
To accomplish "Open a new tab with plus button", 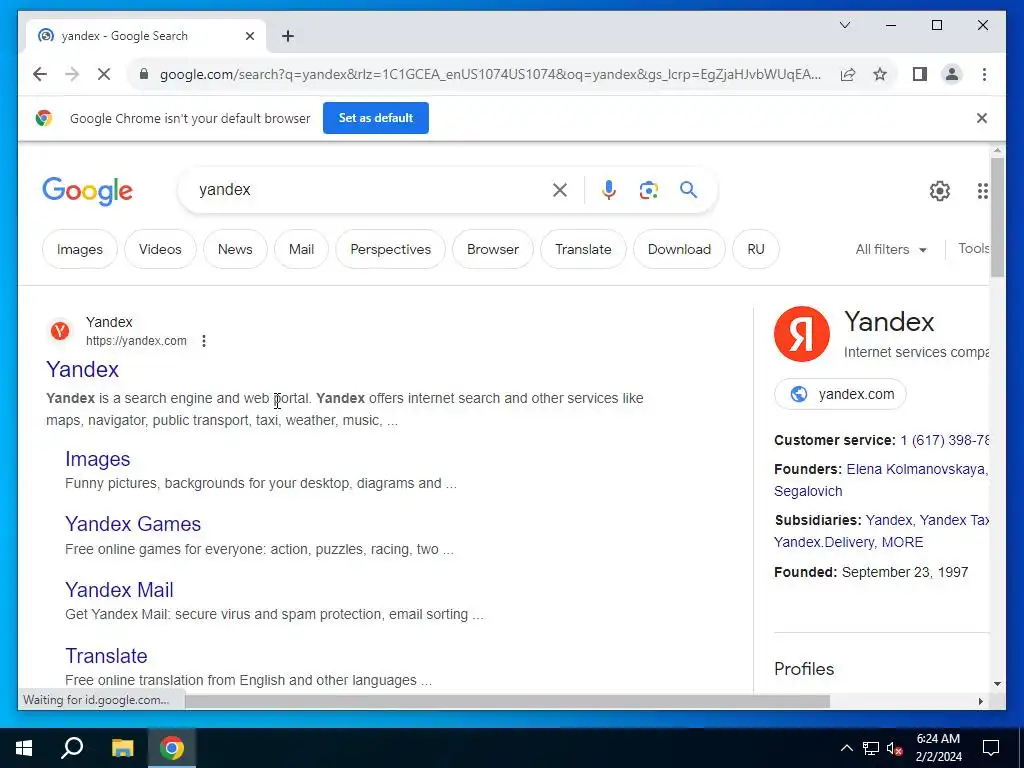I will coord(288,36).
